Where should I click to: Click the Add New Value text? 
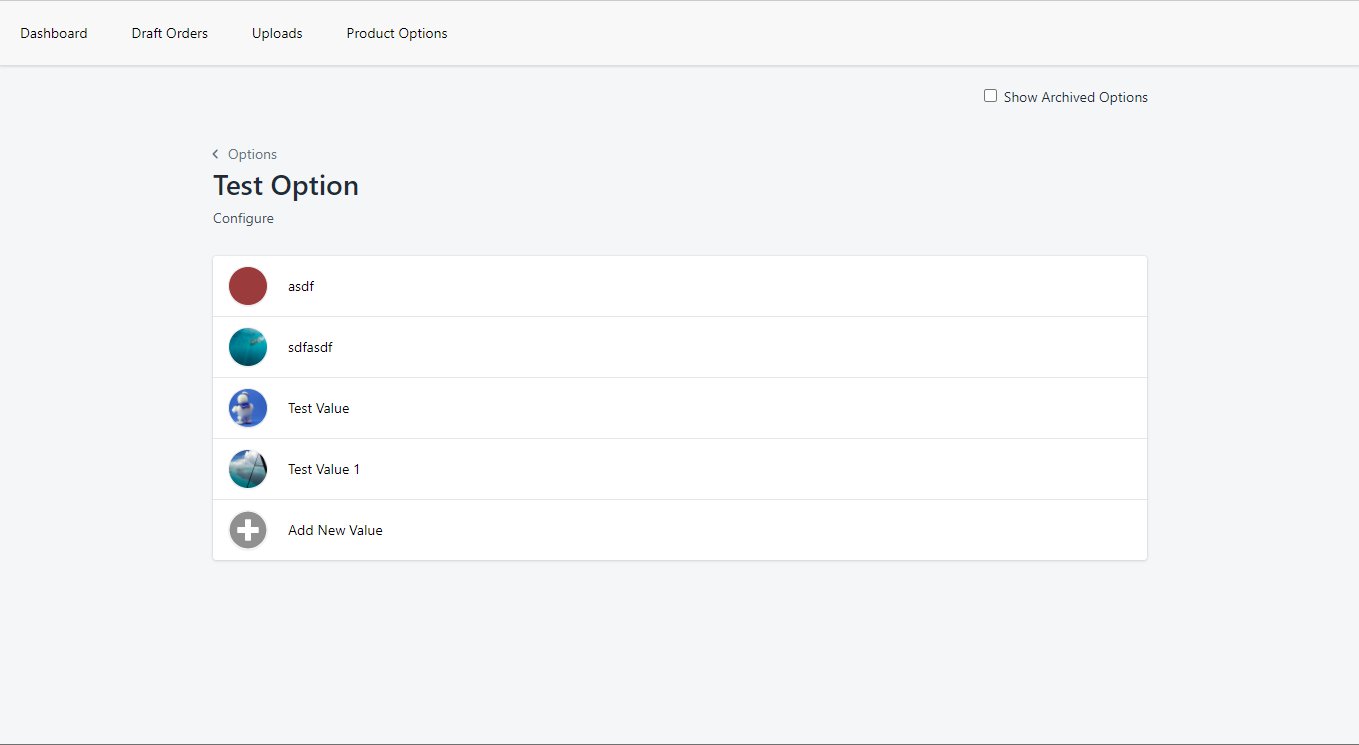tap(335, 530)
